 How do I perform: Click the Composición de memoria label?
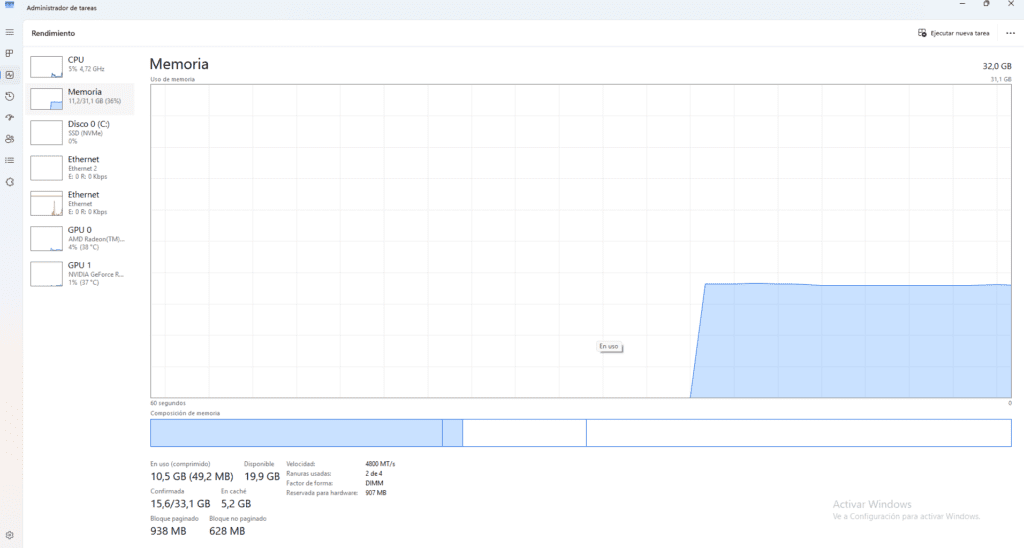(x=185, y=413)
